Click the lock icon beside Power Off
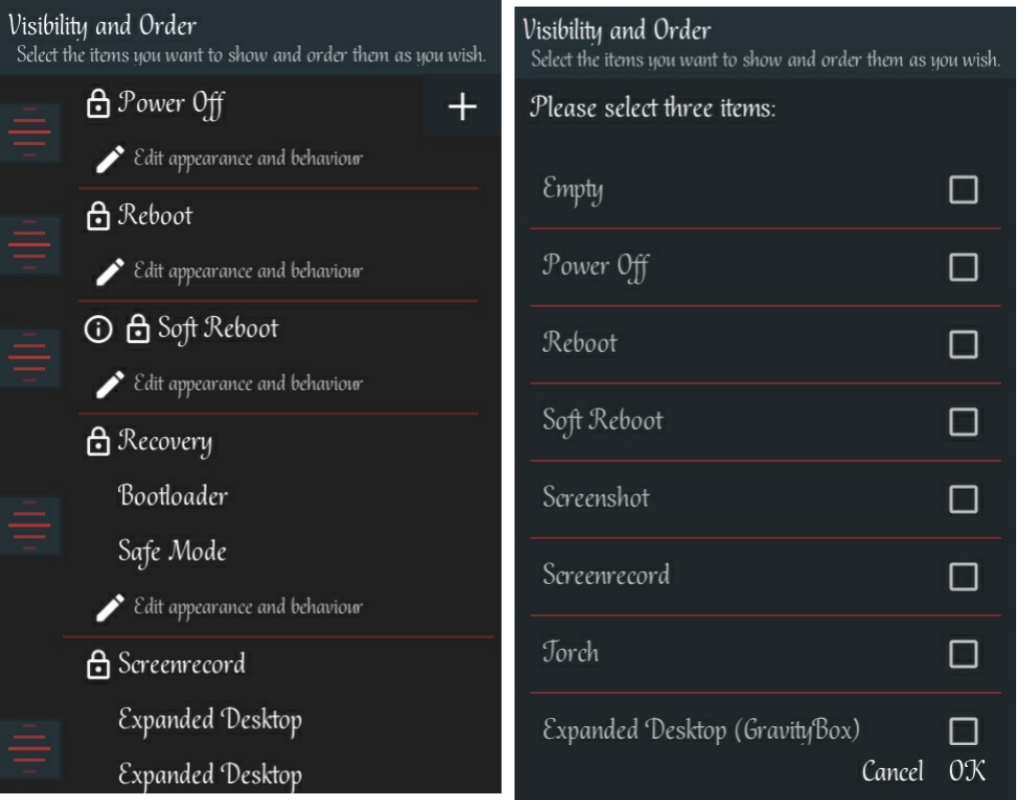Viewport: 1024px width, 800px height. [x=97, y=104]
